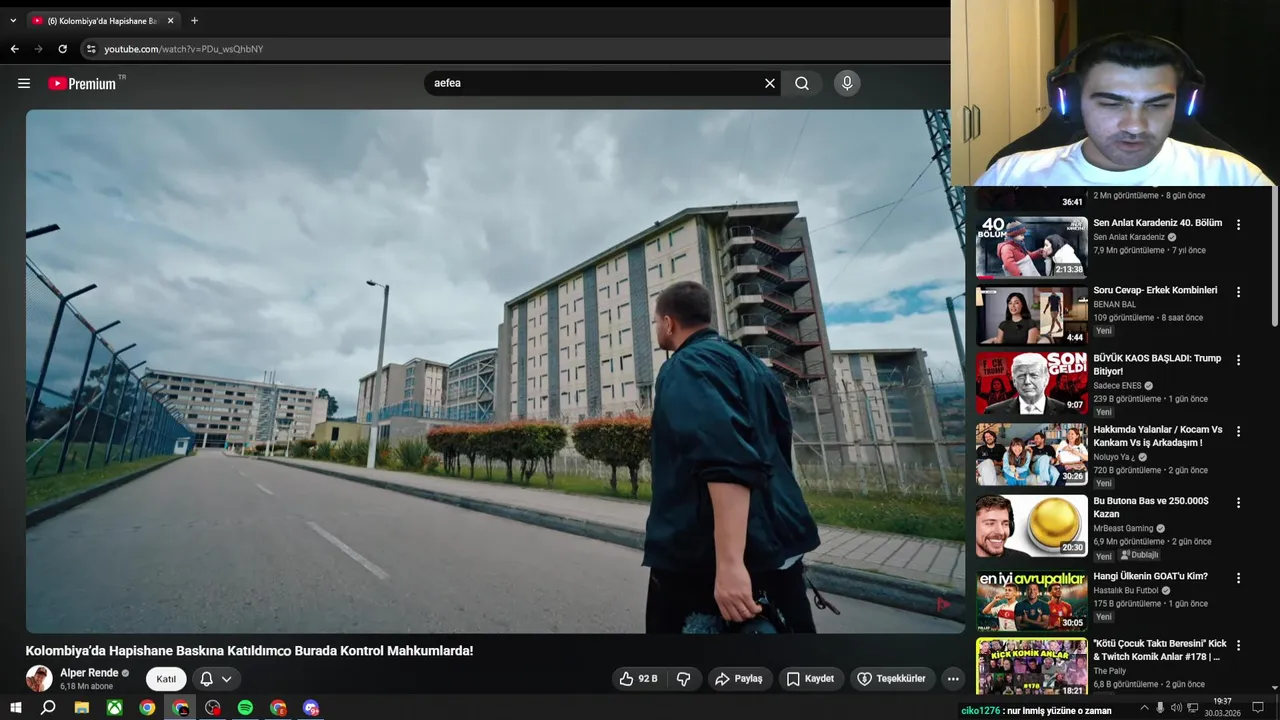Screen dimensions: 1280x720
Task: Open Sadece ENES channel name
Action: click(x=1117, y=386)
